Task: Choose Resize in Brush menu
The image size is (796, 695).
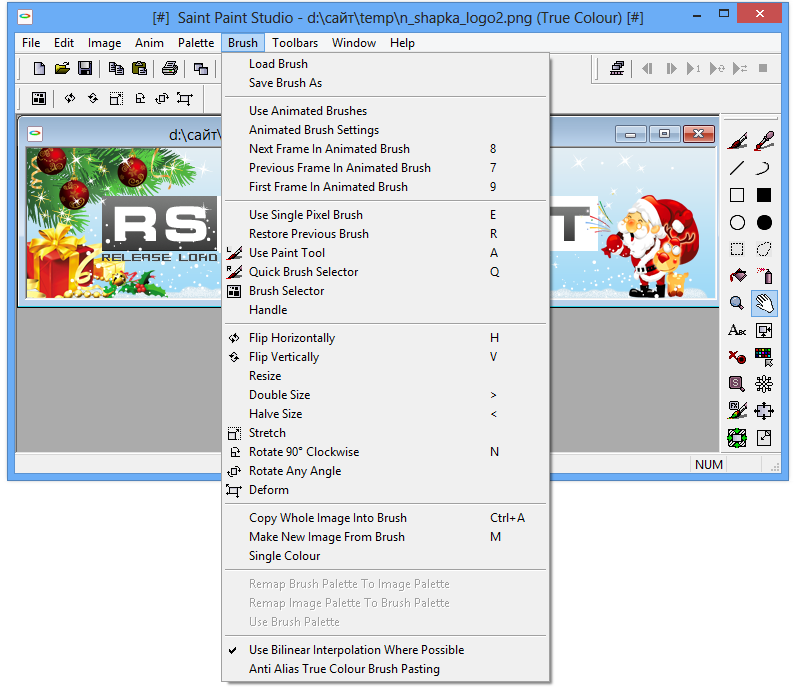Action: (x=385, y=376)
